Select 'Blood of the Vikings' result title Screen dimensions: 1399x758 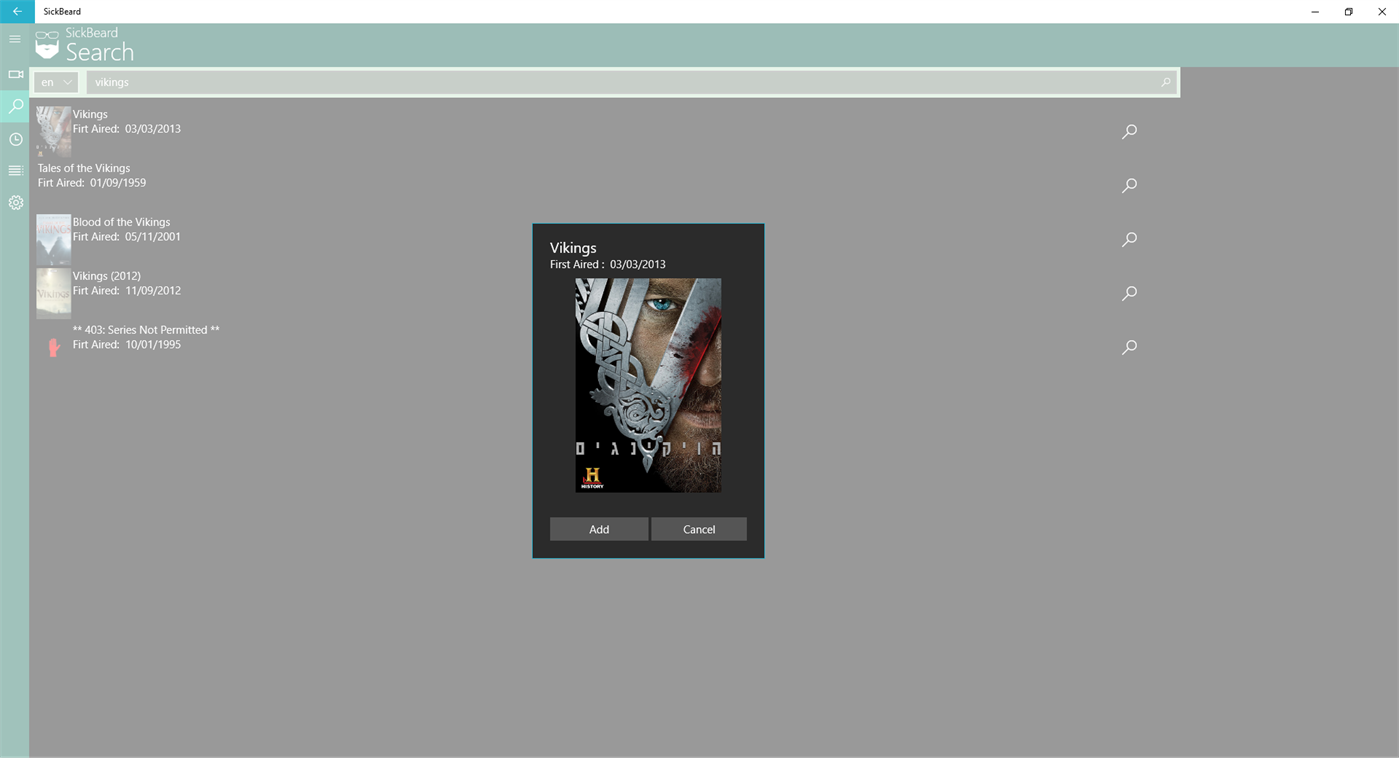121,222
